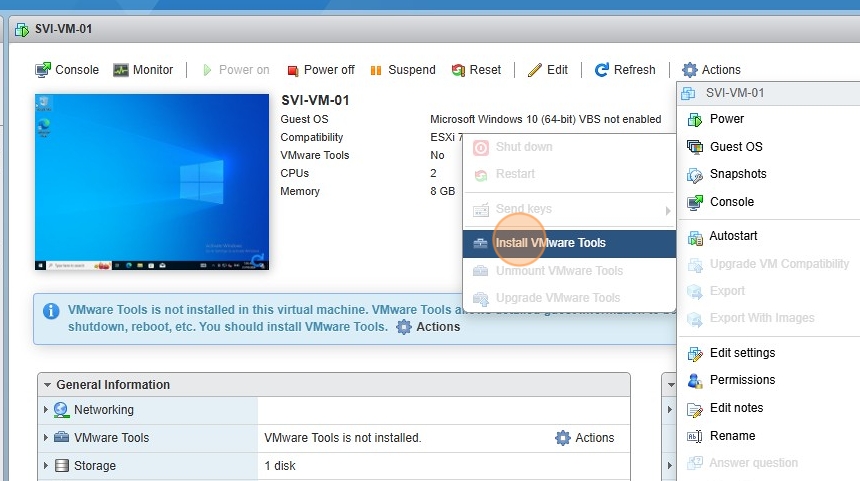Screen dimensions: 860x481
Task: Click the Guest OS value text
Action: tap(546, 119)
